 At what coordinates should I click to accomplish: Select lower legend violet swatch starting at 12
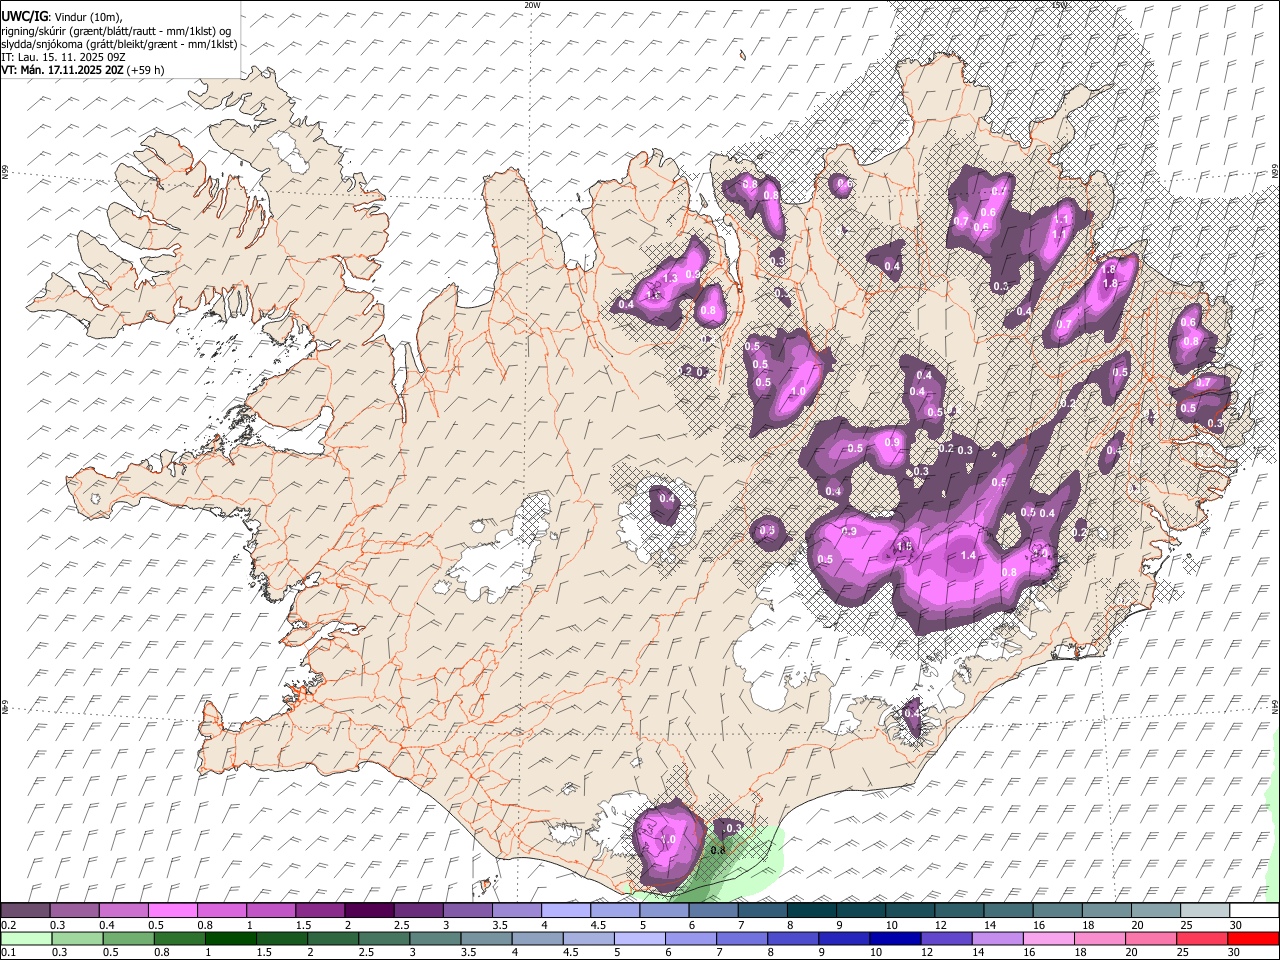pos(947,938)
